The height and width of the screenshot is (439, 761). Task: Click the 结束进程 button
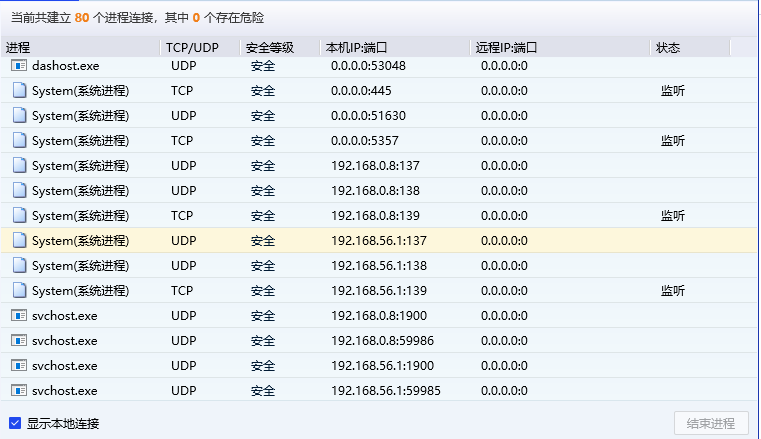coord(711,423)
